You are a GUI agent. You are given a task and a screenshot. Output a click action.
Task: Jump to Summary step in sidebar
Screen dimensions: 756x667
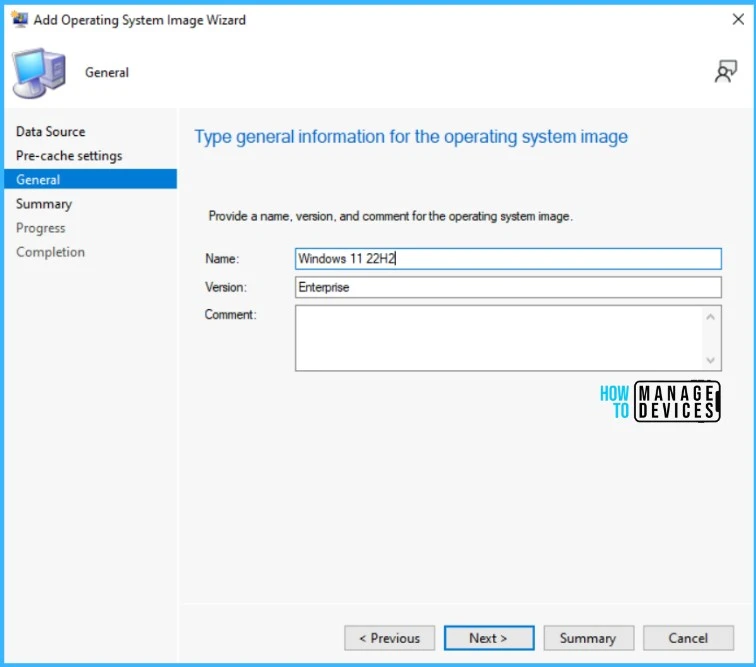pyautogui.click(x=44, y=204)
